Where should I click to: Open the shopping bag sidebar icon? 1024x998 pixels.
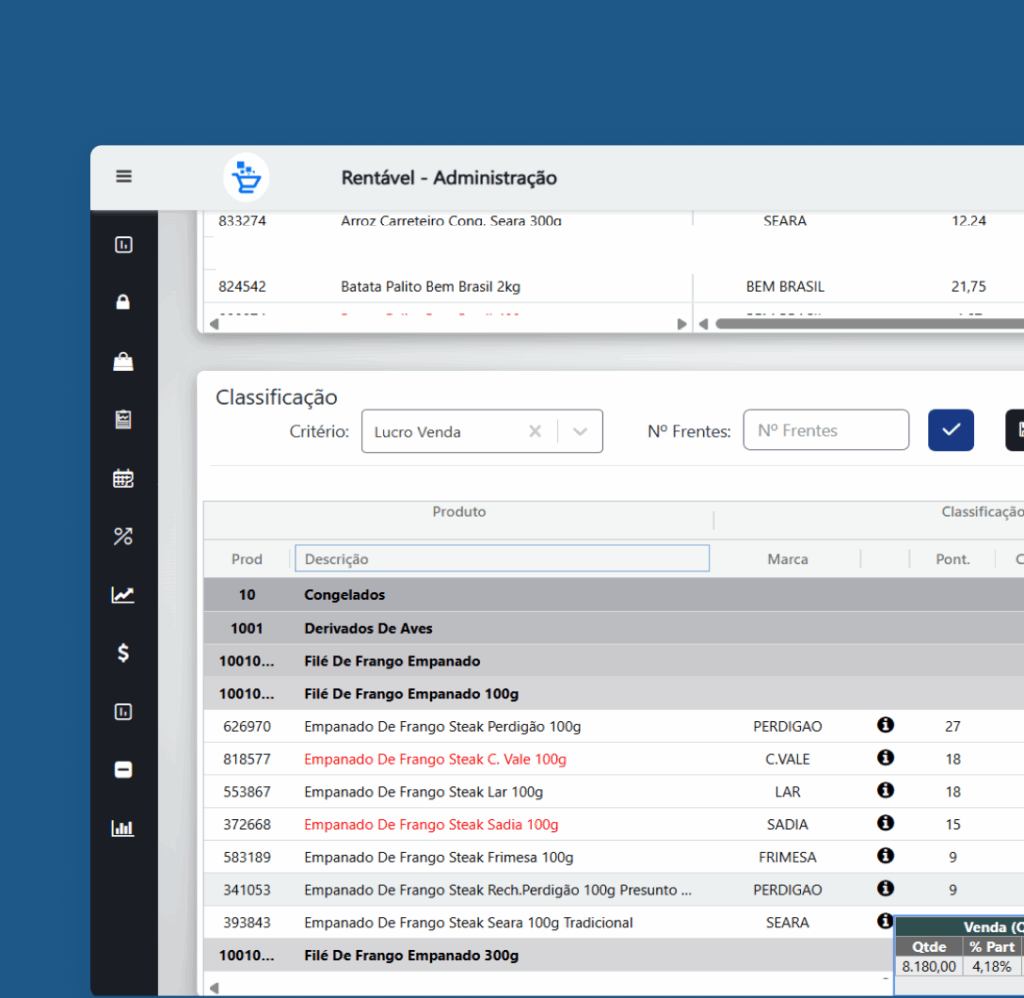[123, 361]
